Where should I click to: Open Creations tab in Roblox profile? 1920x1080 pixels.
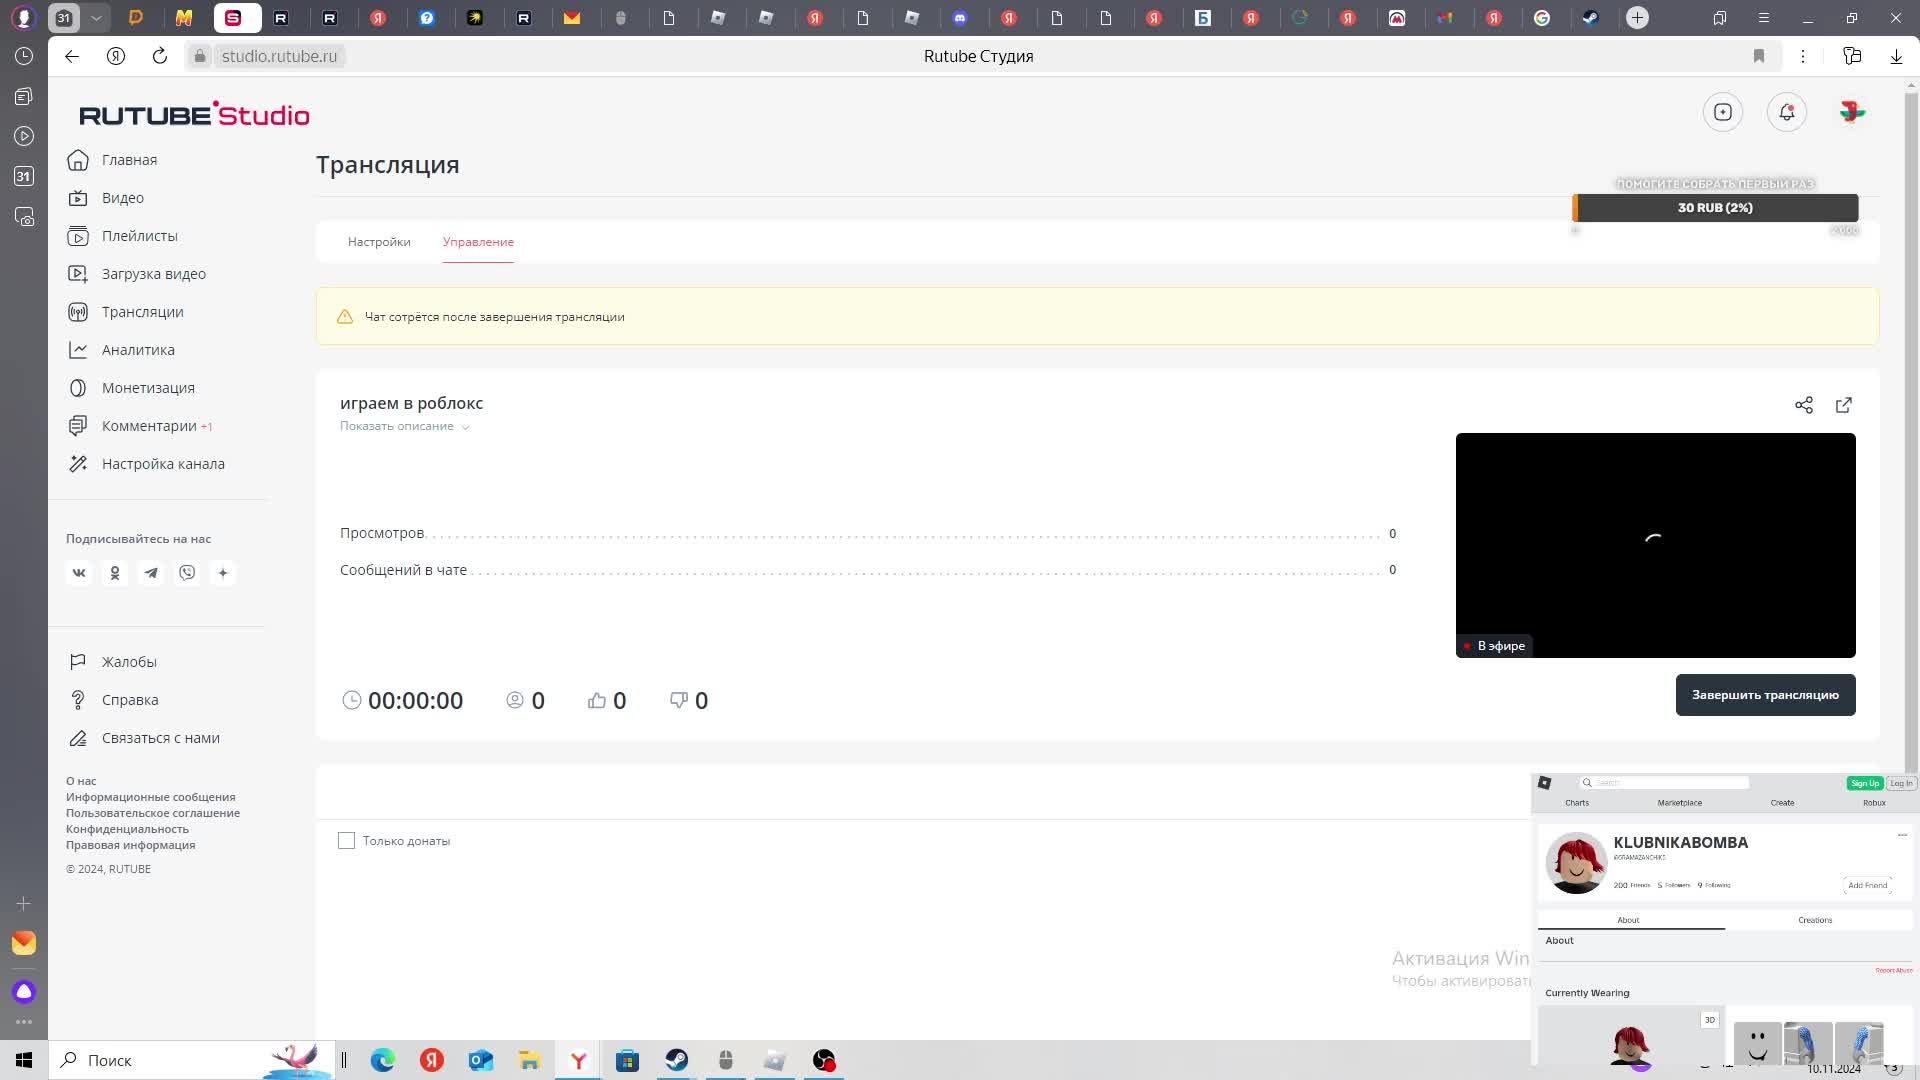coord(1815,920)
